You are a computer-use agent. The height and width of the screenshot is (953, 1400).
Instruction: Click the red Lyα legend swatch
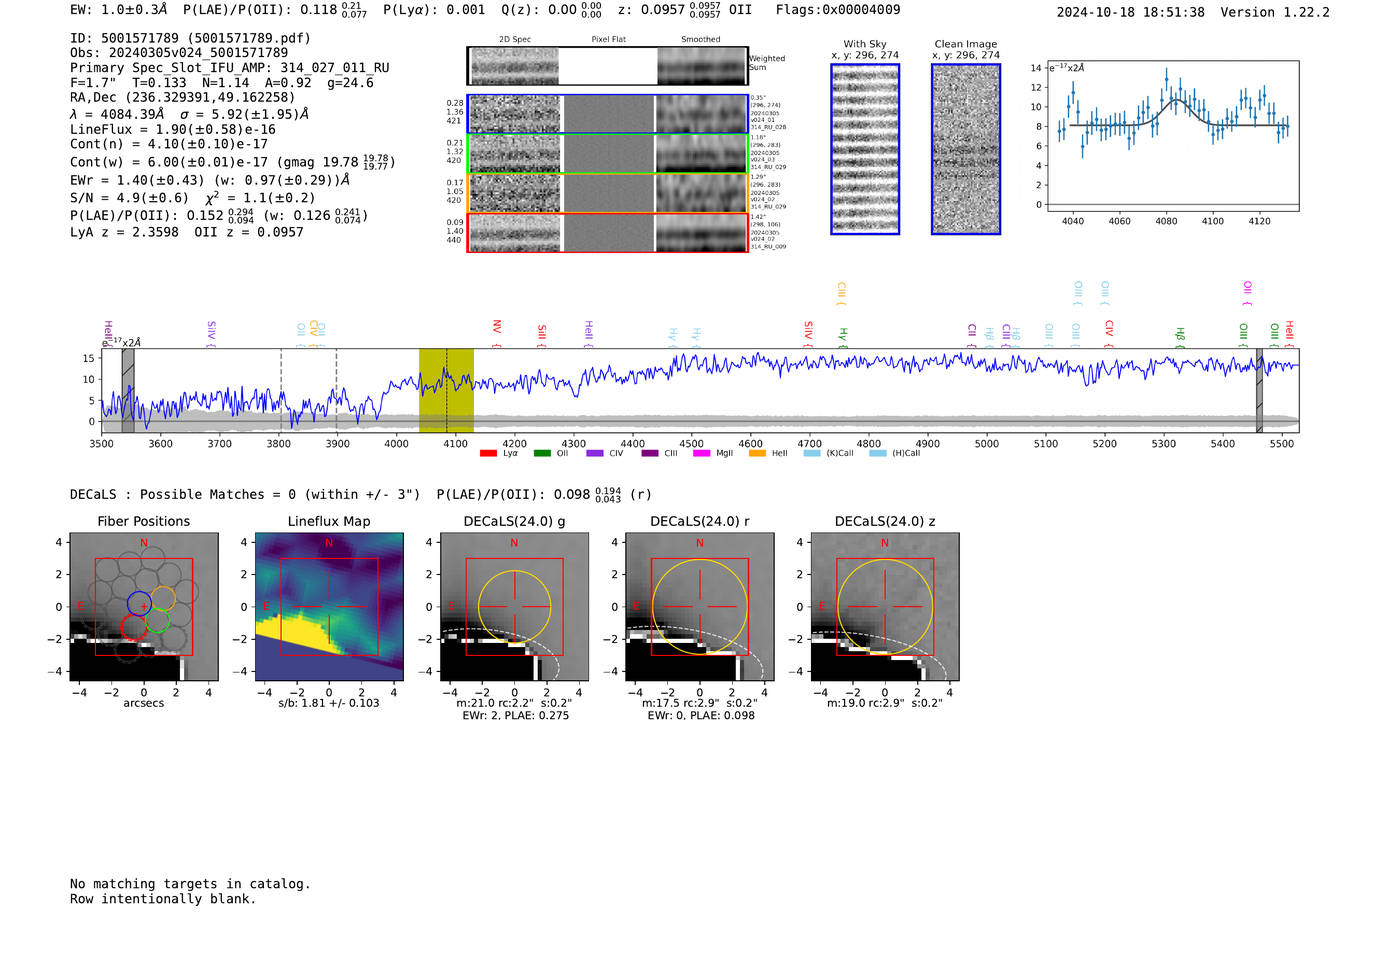(488, 453)
